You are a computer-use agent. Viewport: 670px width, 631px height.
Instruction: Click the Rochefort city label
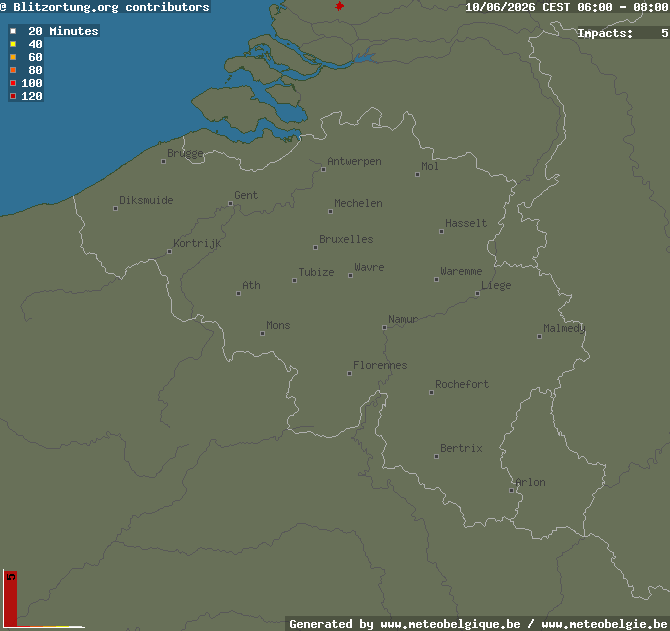462,384
